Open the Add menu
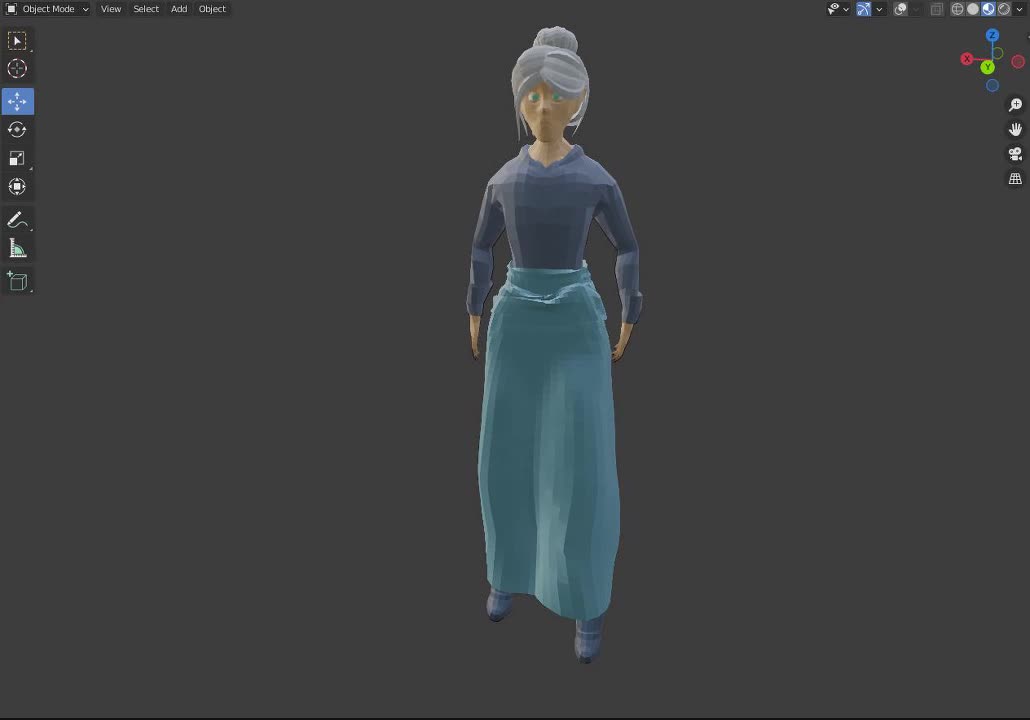Viewport: 1030px width, 720px height. (178, 9)
